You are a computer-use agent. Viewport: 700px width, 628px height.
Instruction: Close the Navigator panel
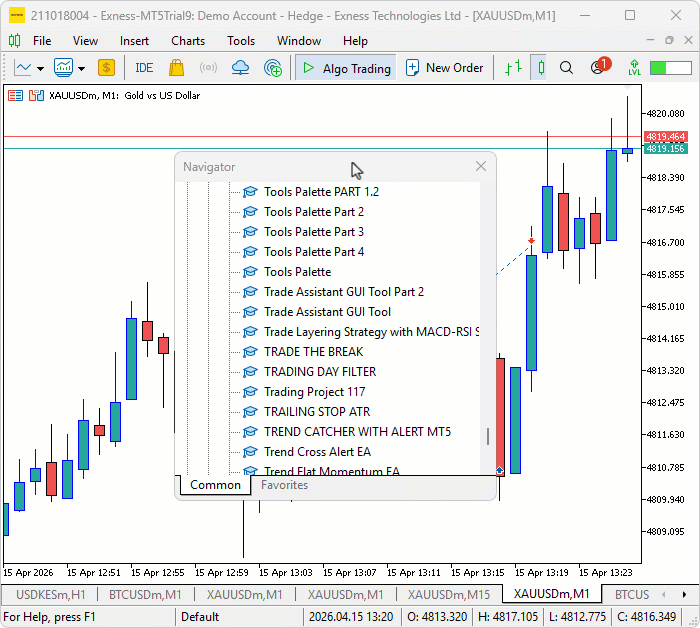pyautogui.click(x=481, y=166)
